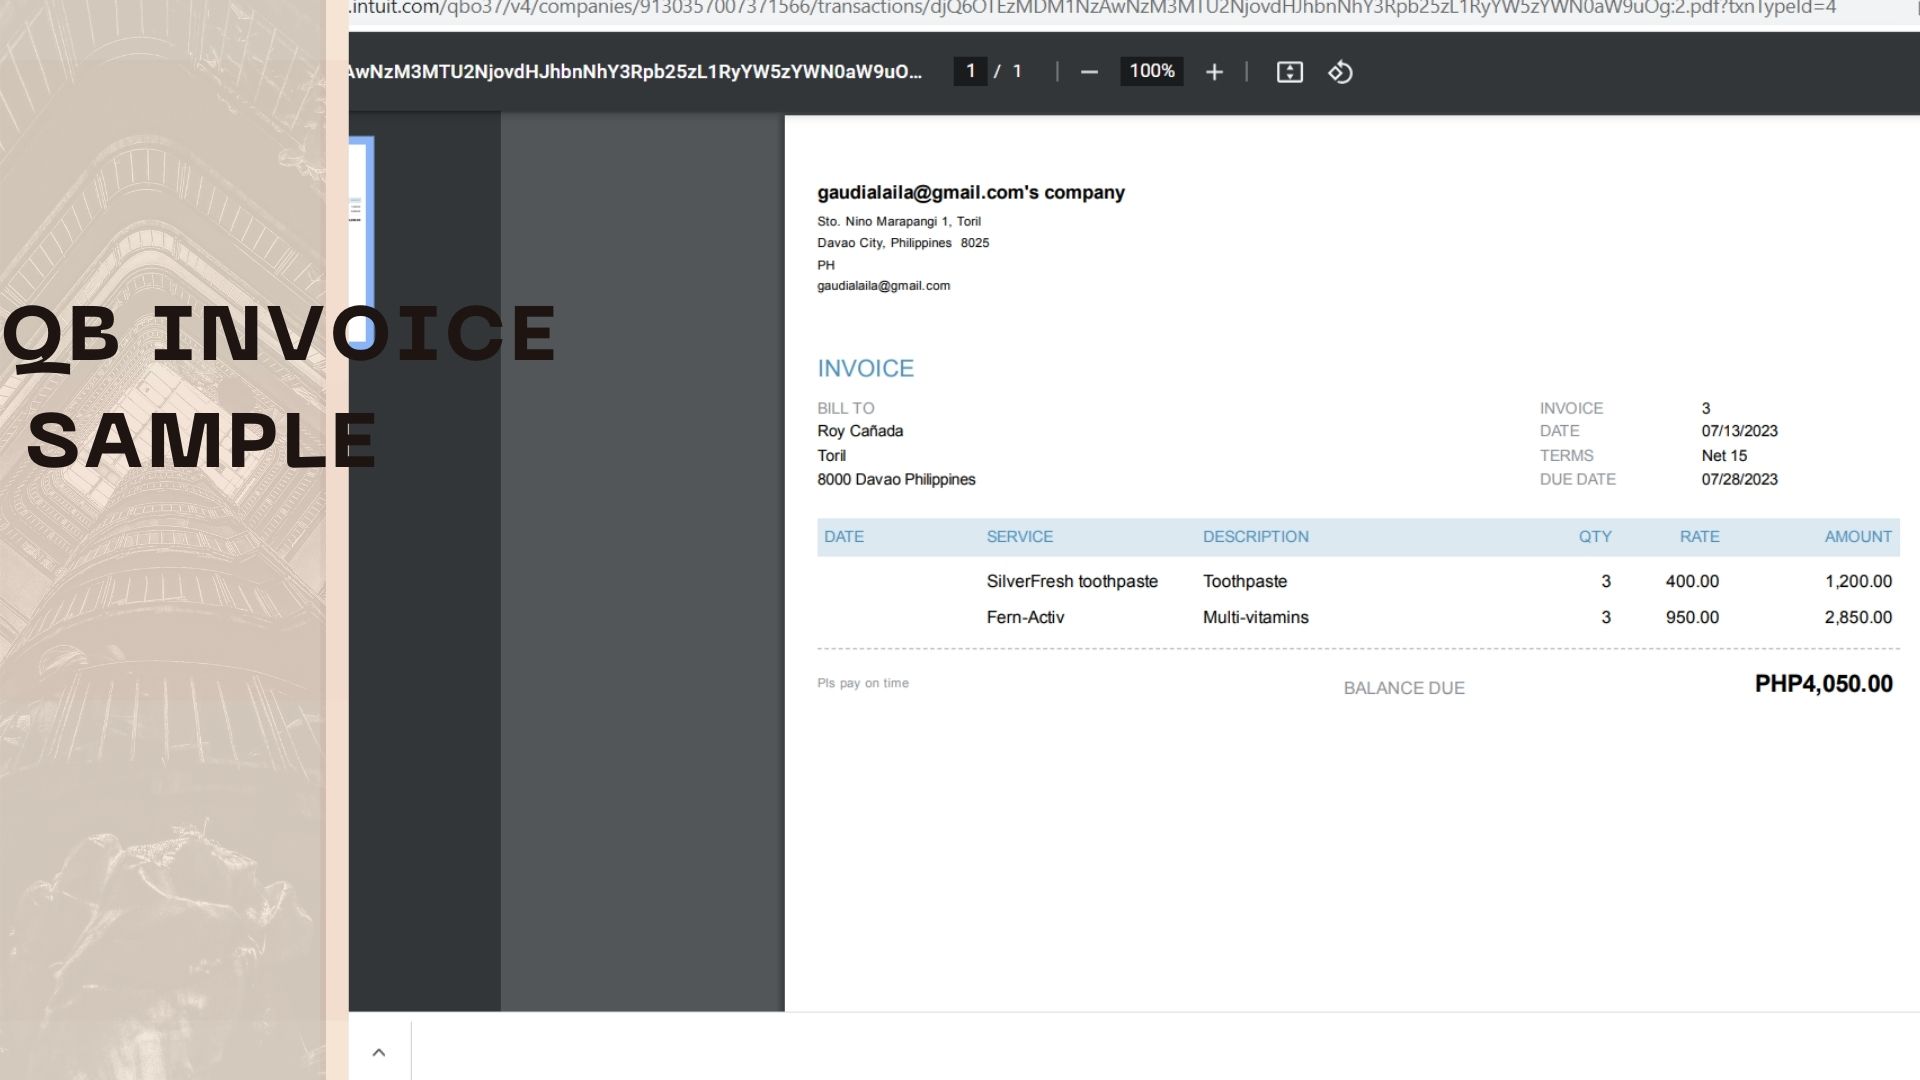Click the due date 07/28/2023 value
1920x1080 pixels.
pyautogui.click(x=1739, y=480)
